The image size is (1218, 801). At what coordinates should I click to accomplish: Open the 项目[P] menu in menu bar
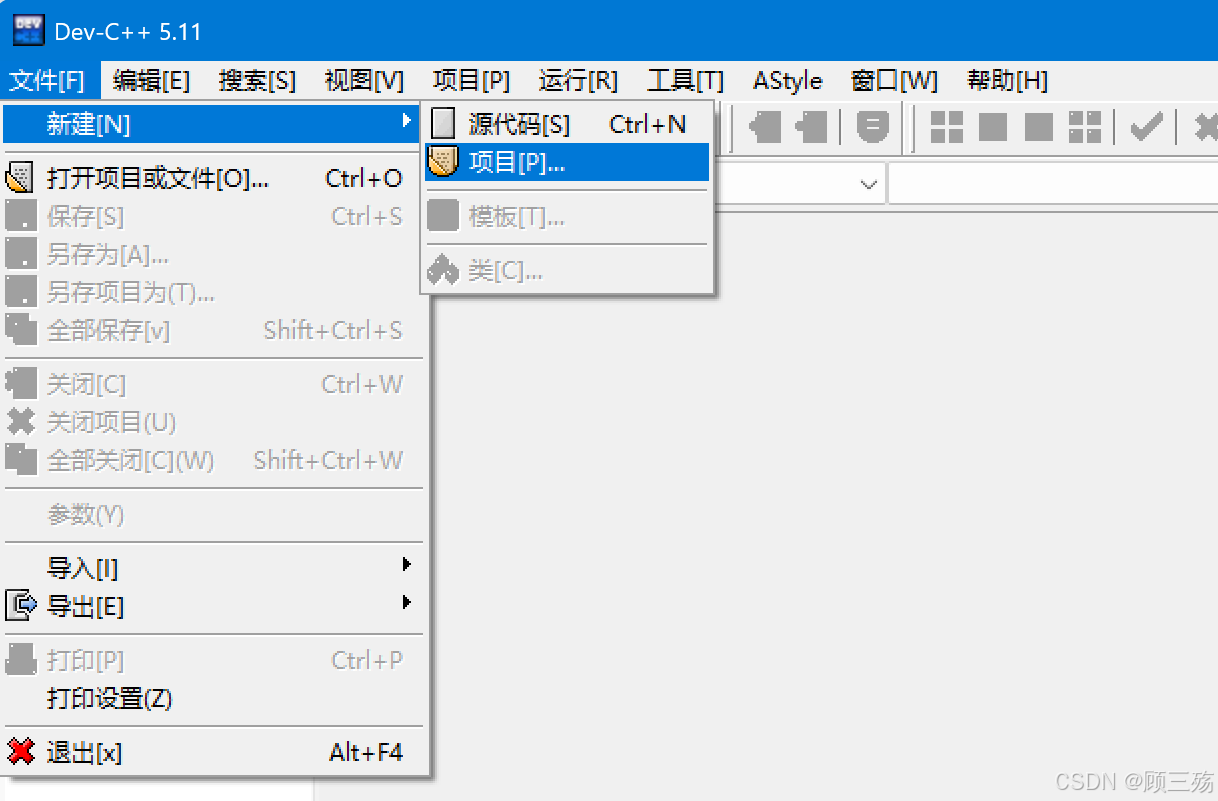pyautogui.click(x=471, y=80)
